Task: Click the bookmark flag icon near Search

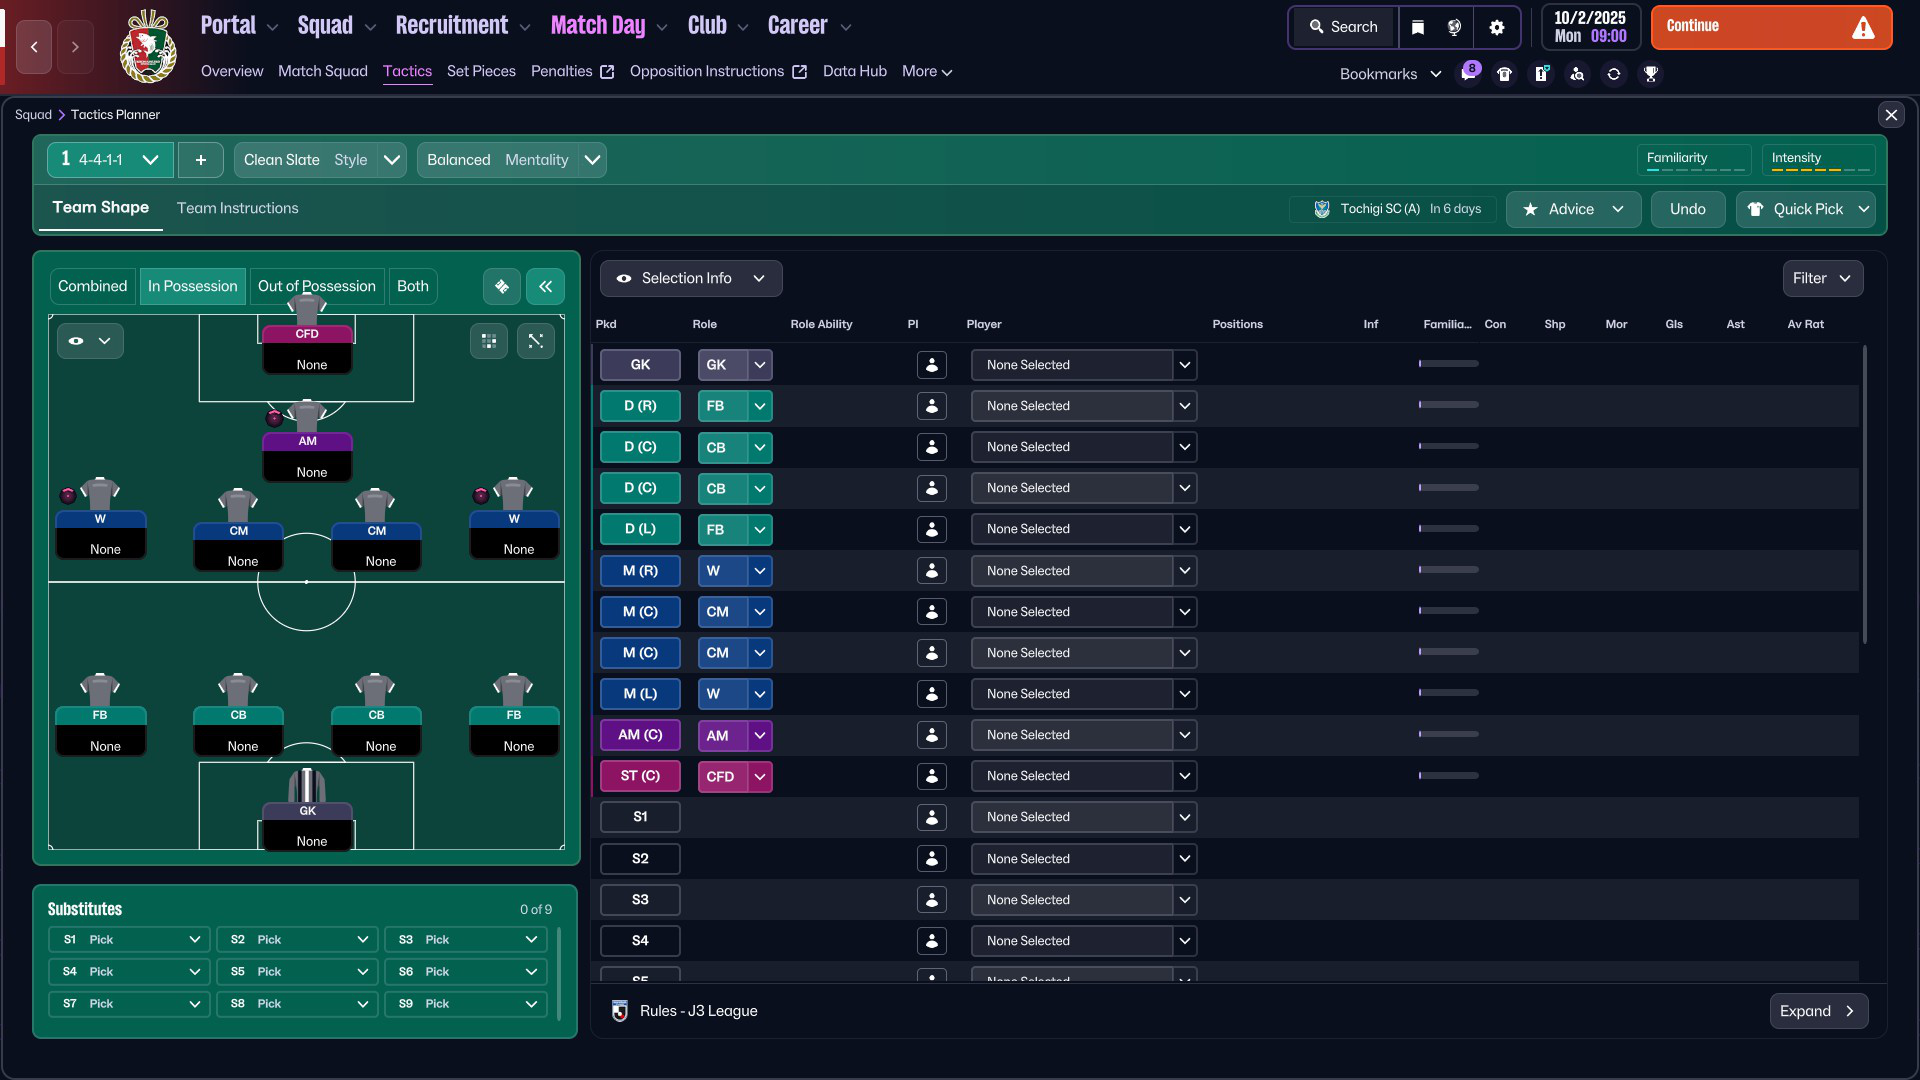Action: 1417,27
